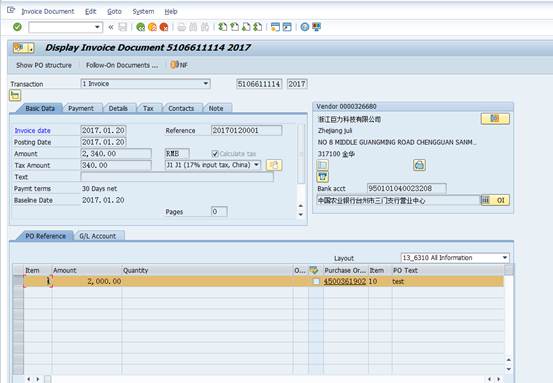Click the Find Next binoculars icon
This screenshot has height=383, width=553.
click(x=205, y=27)
